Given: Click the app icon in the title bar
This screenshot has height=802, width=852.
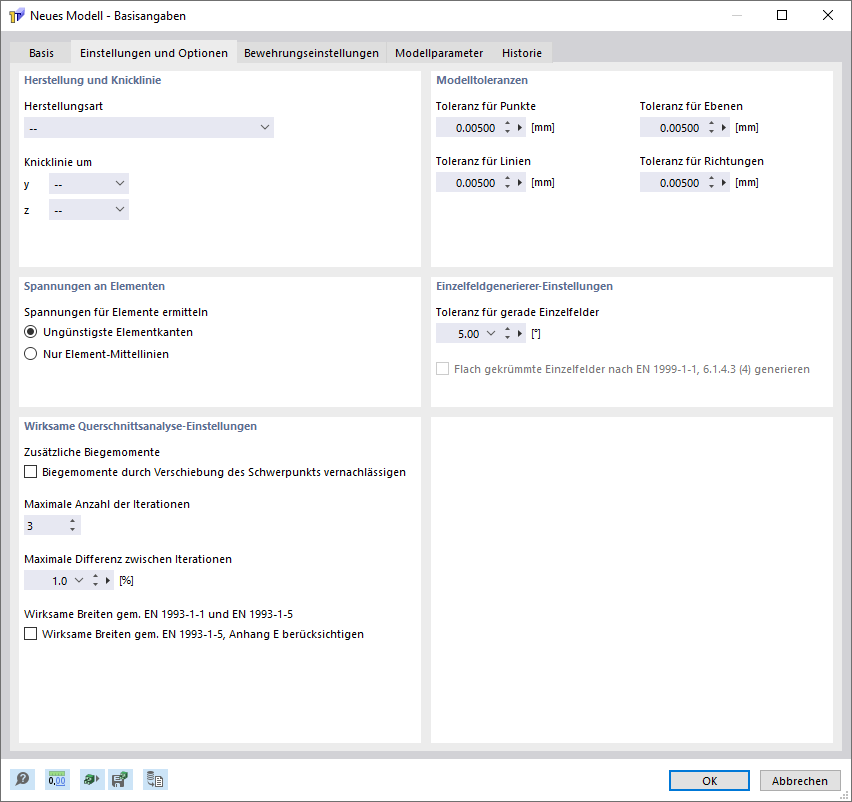Looking at the screenshot, I should coord(16,16).
